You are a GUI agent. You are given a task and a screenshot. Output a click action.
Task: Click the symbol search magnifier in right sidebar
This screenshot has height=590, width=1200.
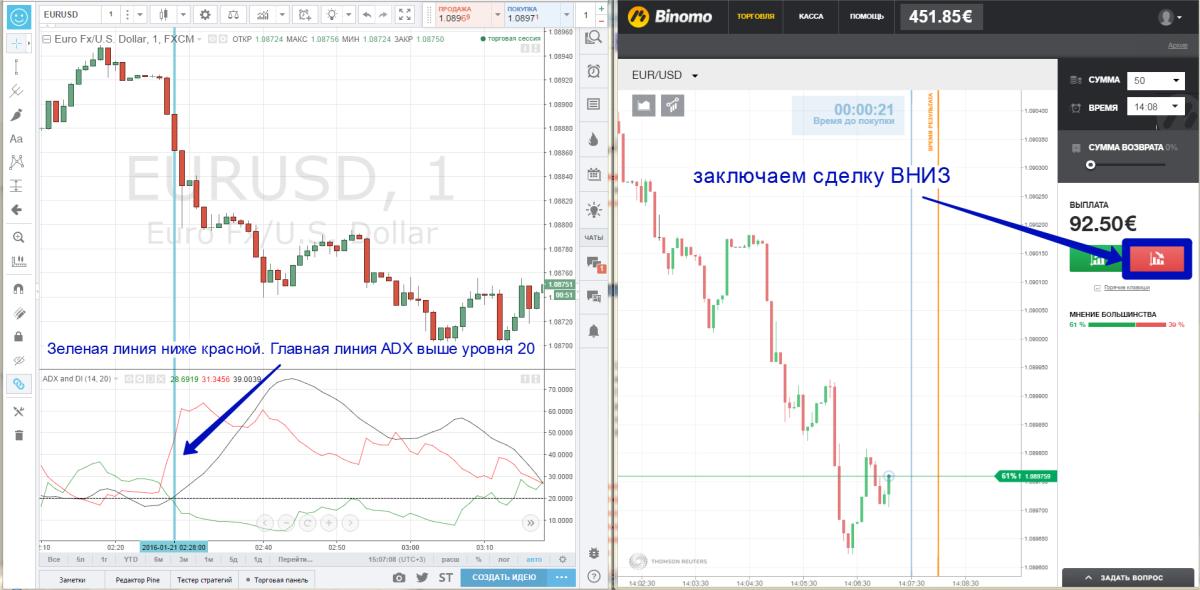(594, 37)
